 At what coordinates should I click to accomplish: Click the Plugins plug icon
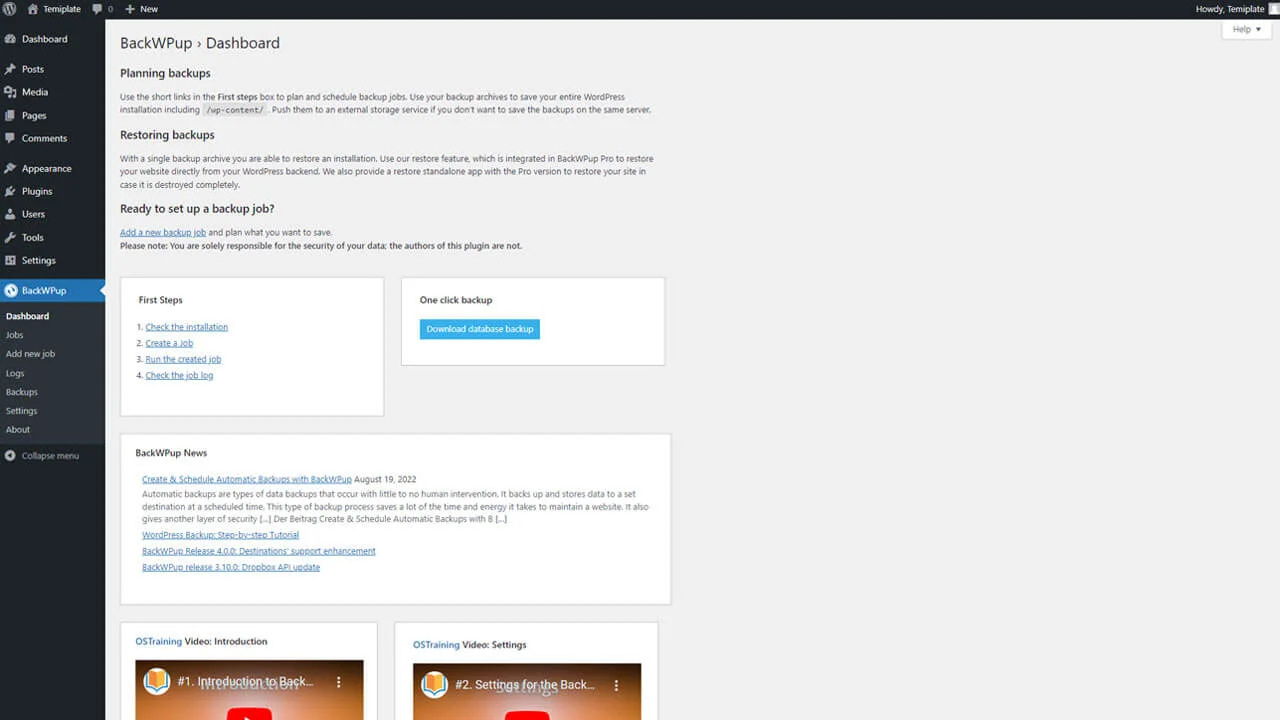click(x=10, y=191)
